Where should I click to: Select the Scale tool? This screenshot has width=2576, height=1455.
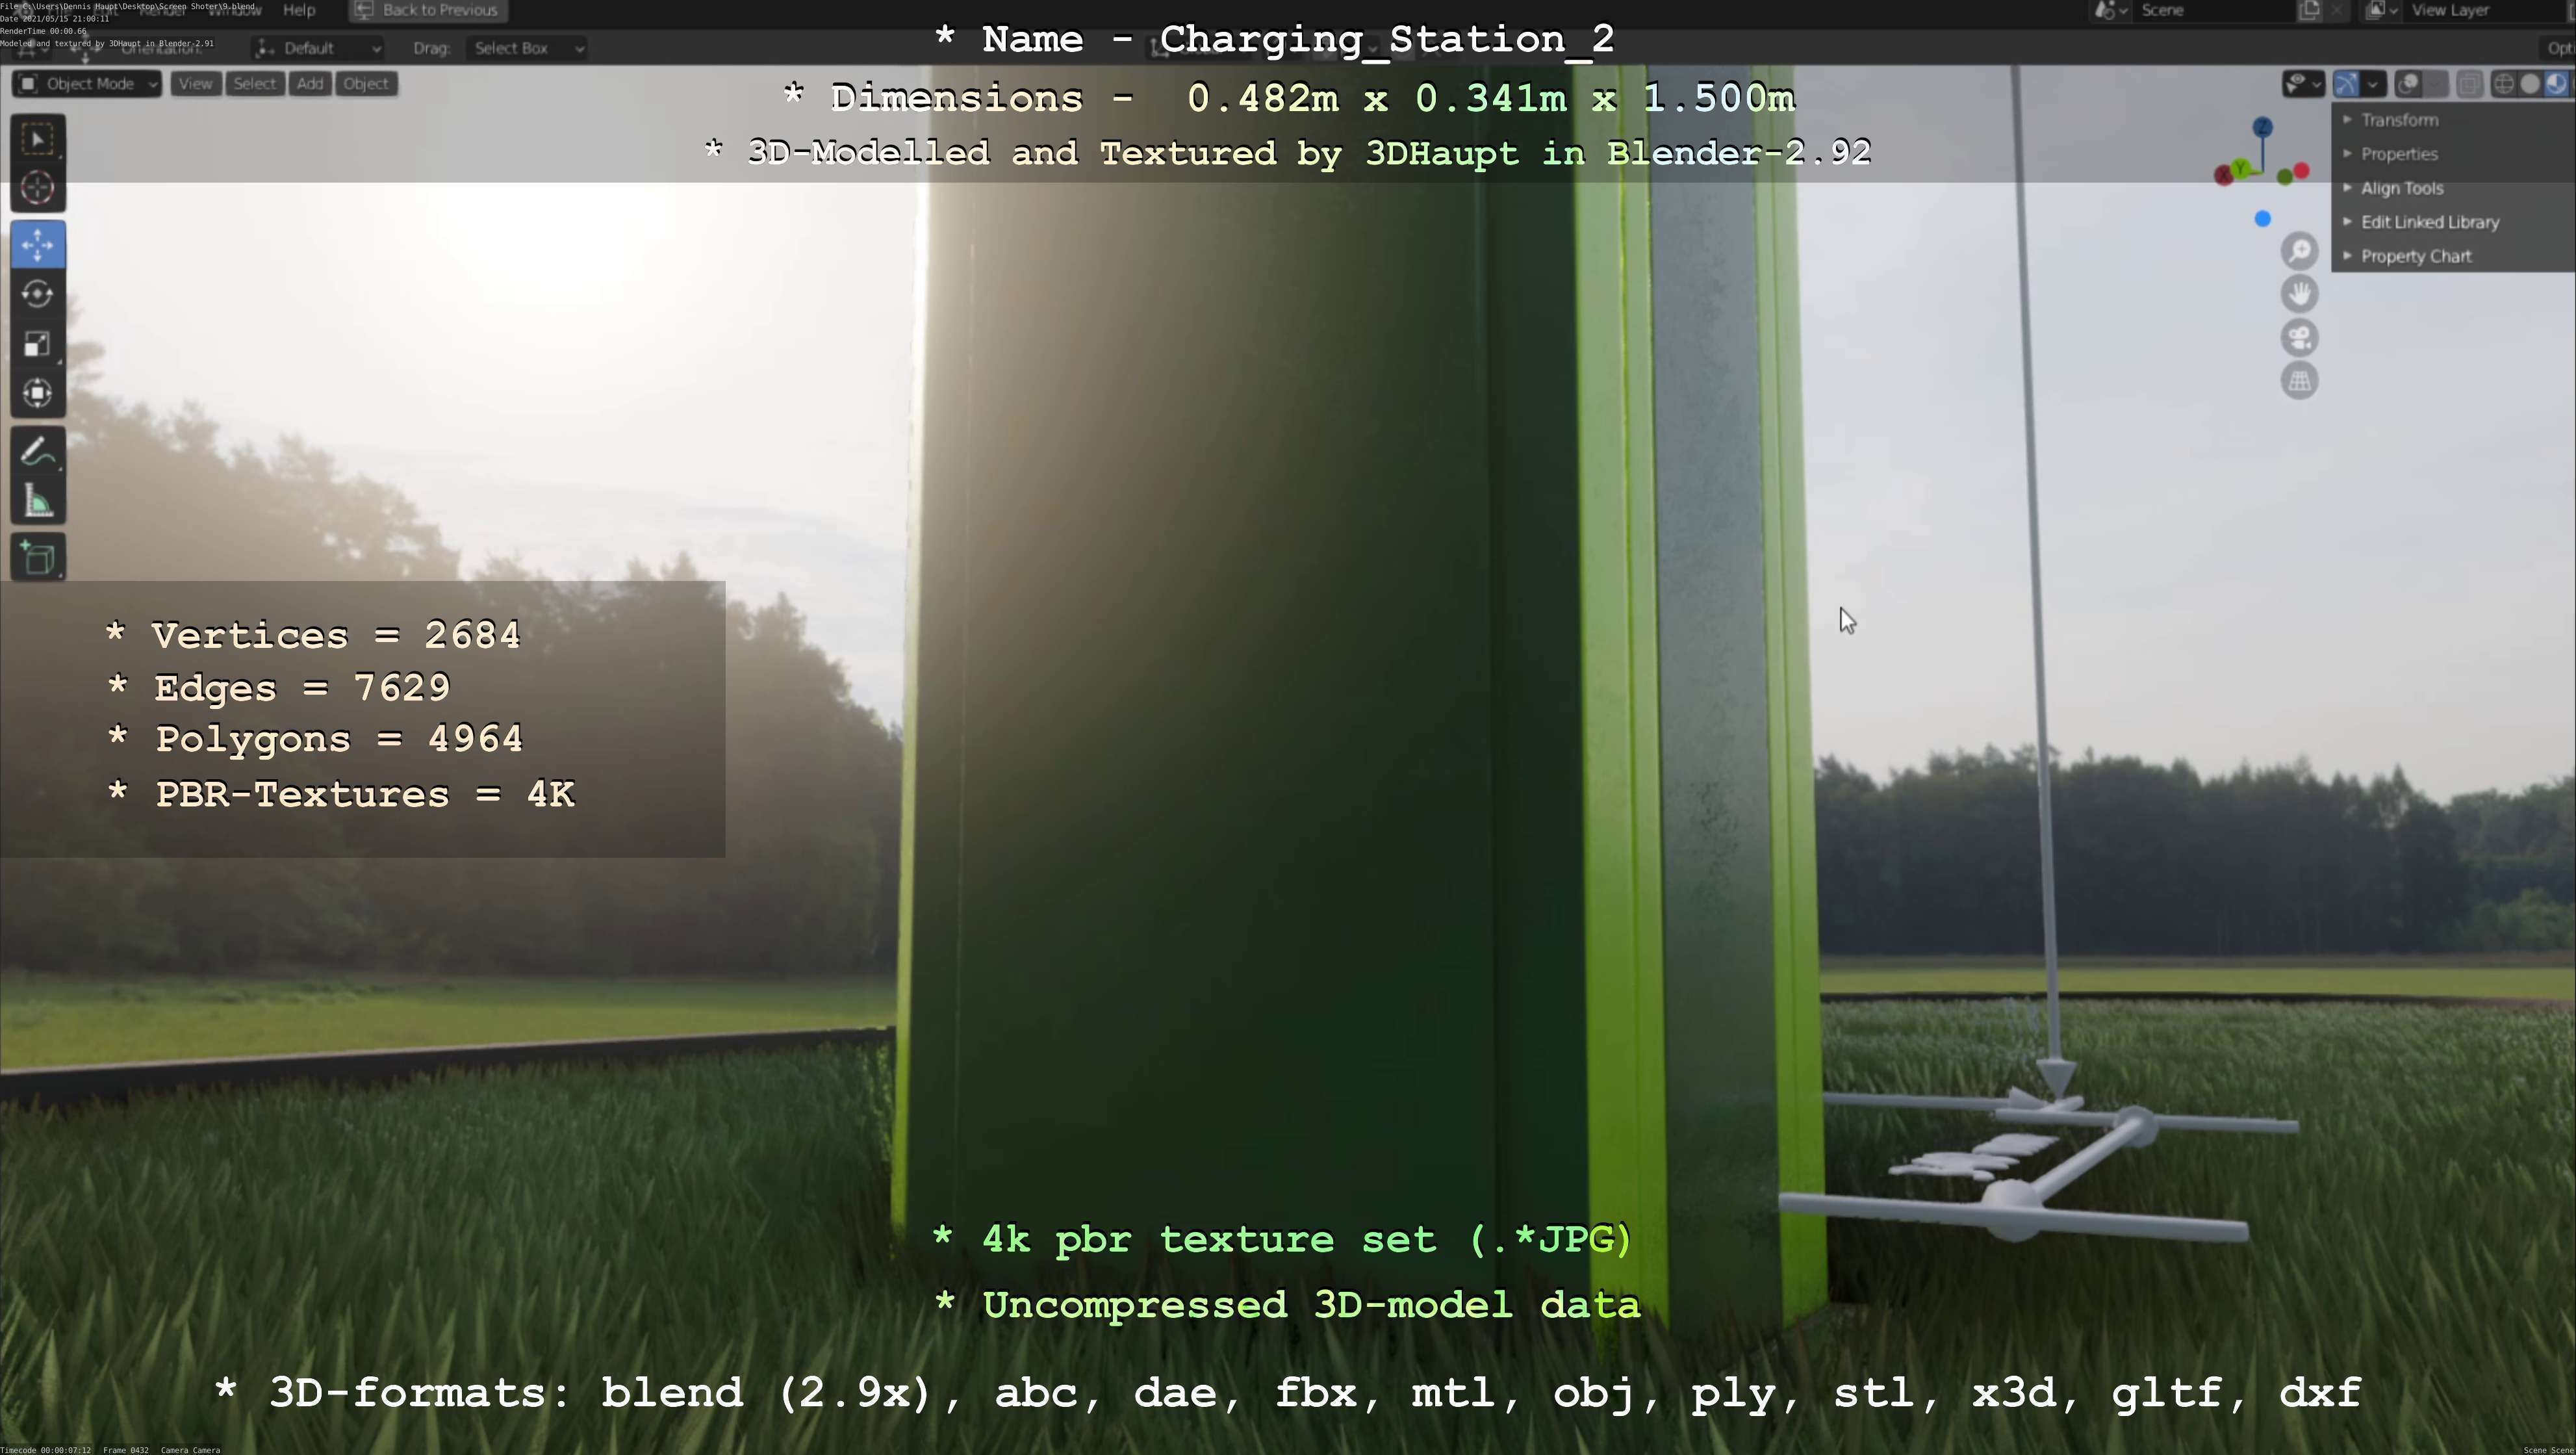tap(38, 344)
